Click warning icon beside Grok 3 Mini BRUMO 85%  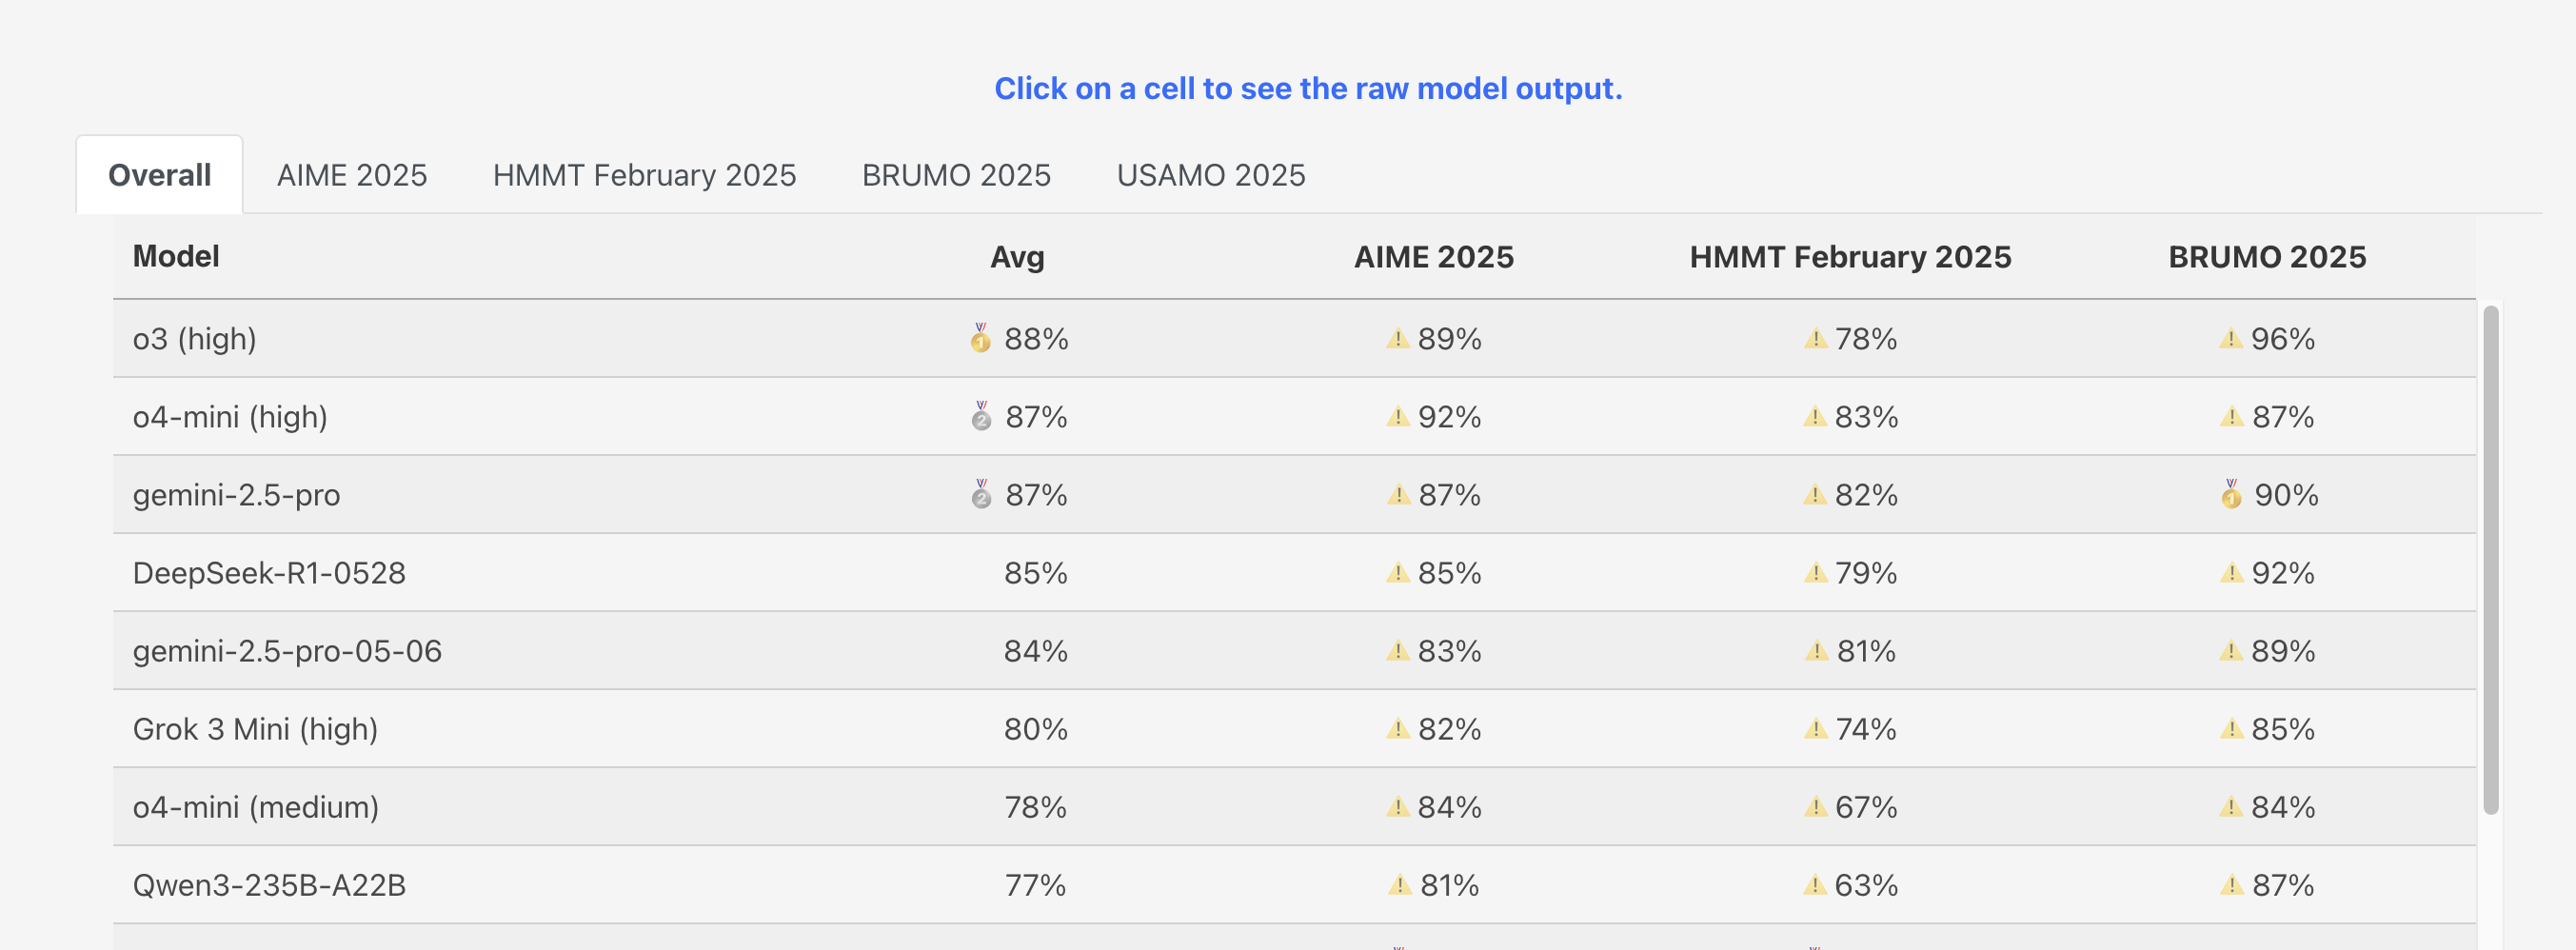(x=2230, y=729)
